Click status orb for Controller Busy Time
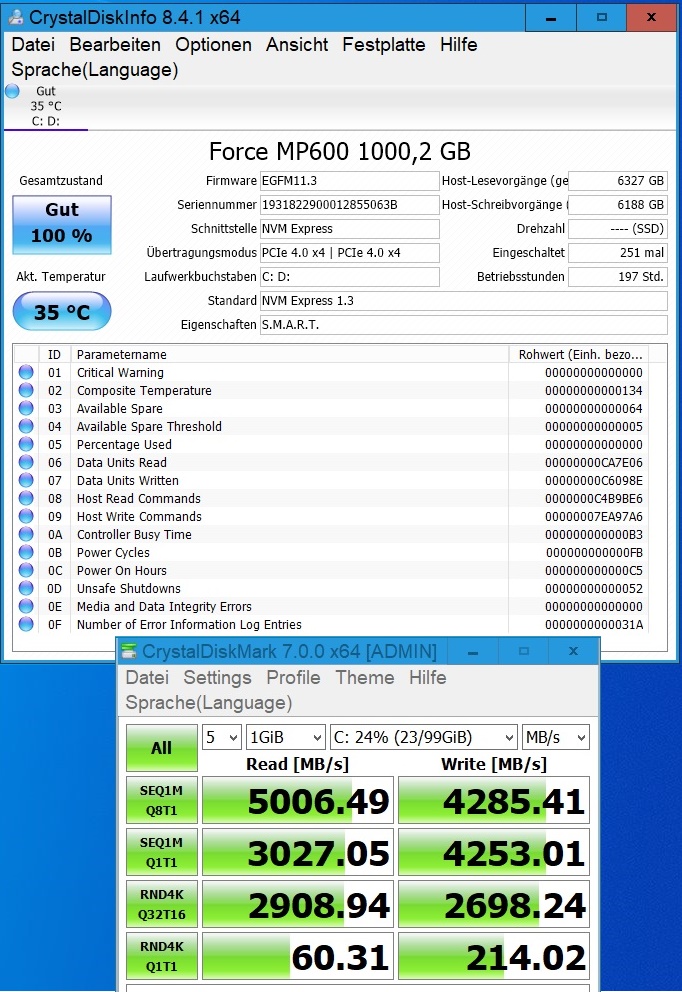682x992 pixels. 26,535
